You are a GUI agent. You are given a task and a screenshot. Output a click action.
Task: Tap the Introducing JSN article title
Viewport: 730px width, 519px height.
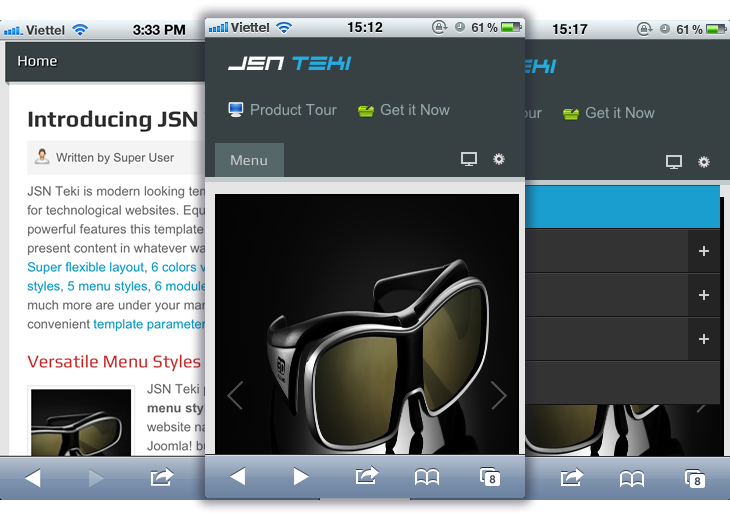coord(113,120)
